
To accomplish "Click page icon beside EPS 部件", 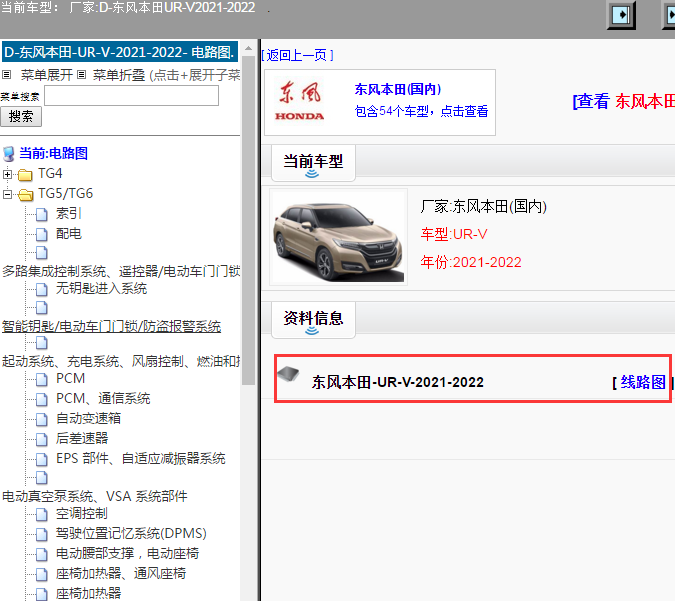I will 42,459.
